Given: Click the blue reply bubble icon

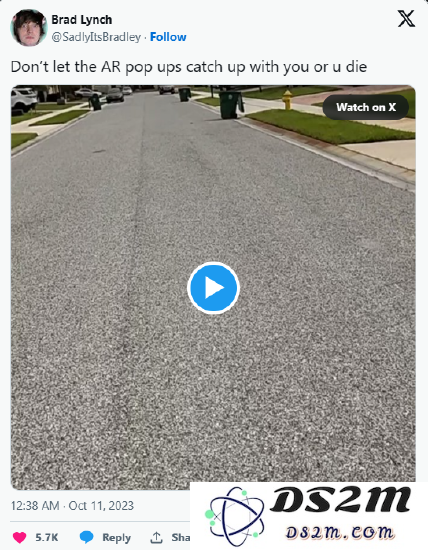Looking at the screenshot, I should point(86,537).
